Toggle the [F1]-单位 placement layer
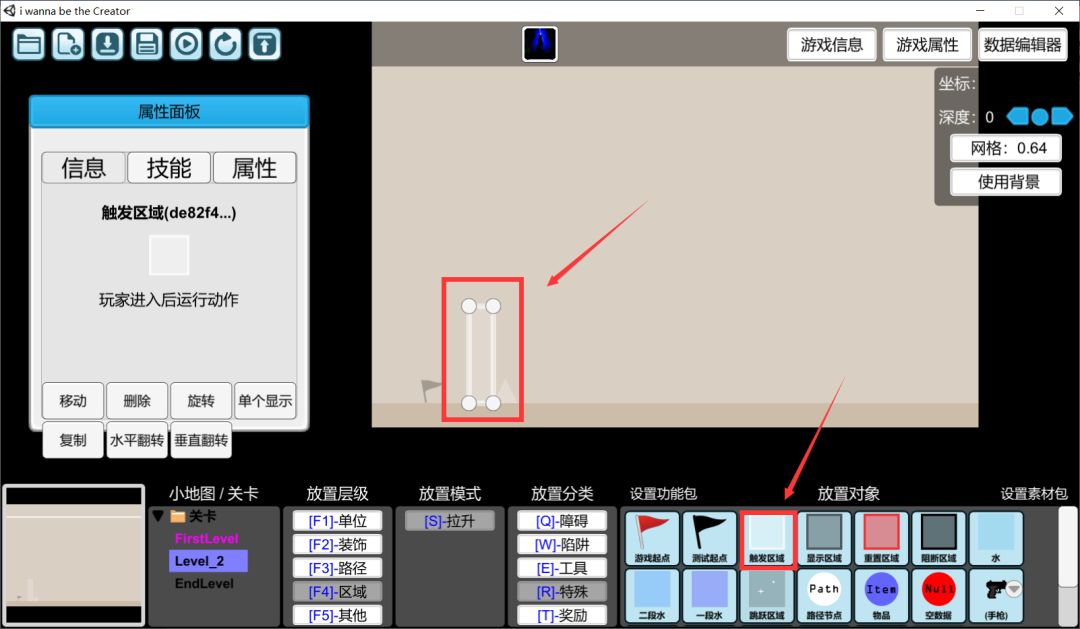Viewport: 1080px width, 629px height. tap(337, 521)
